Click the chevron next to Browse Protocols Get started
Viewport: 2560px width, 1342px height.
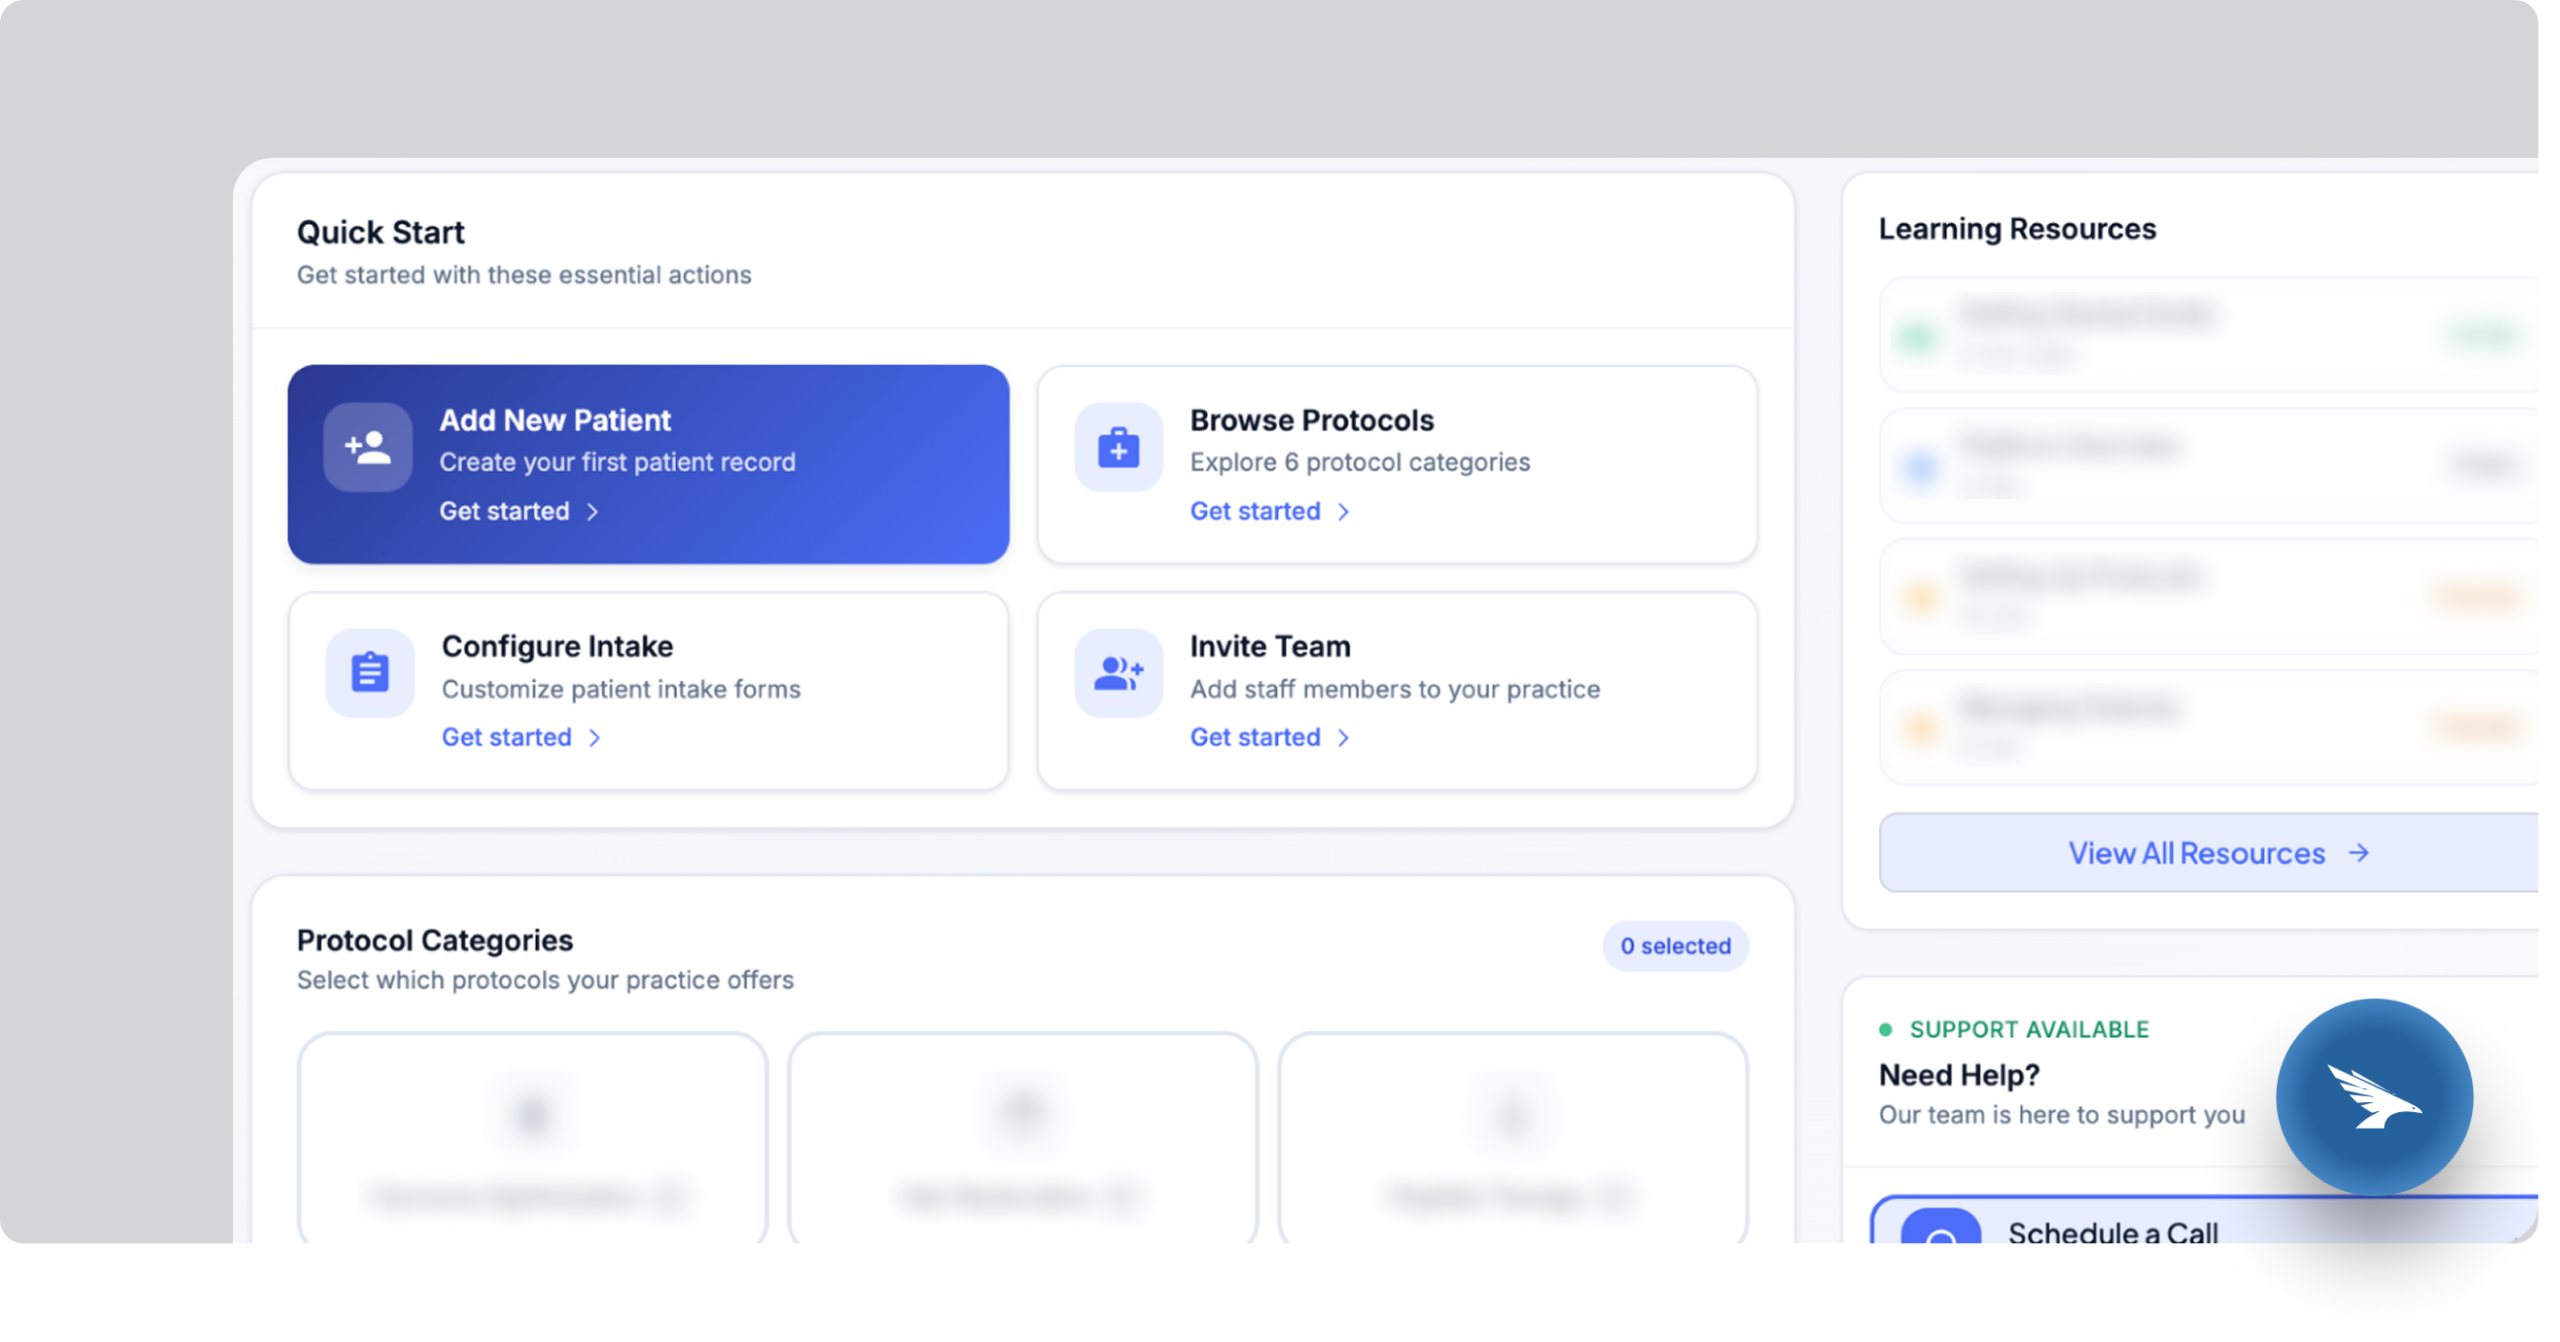coord(1343,511)
